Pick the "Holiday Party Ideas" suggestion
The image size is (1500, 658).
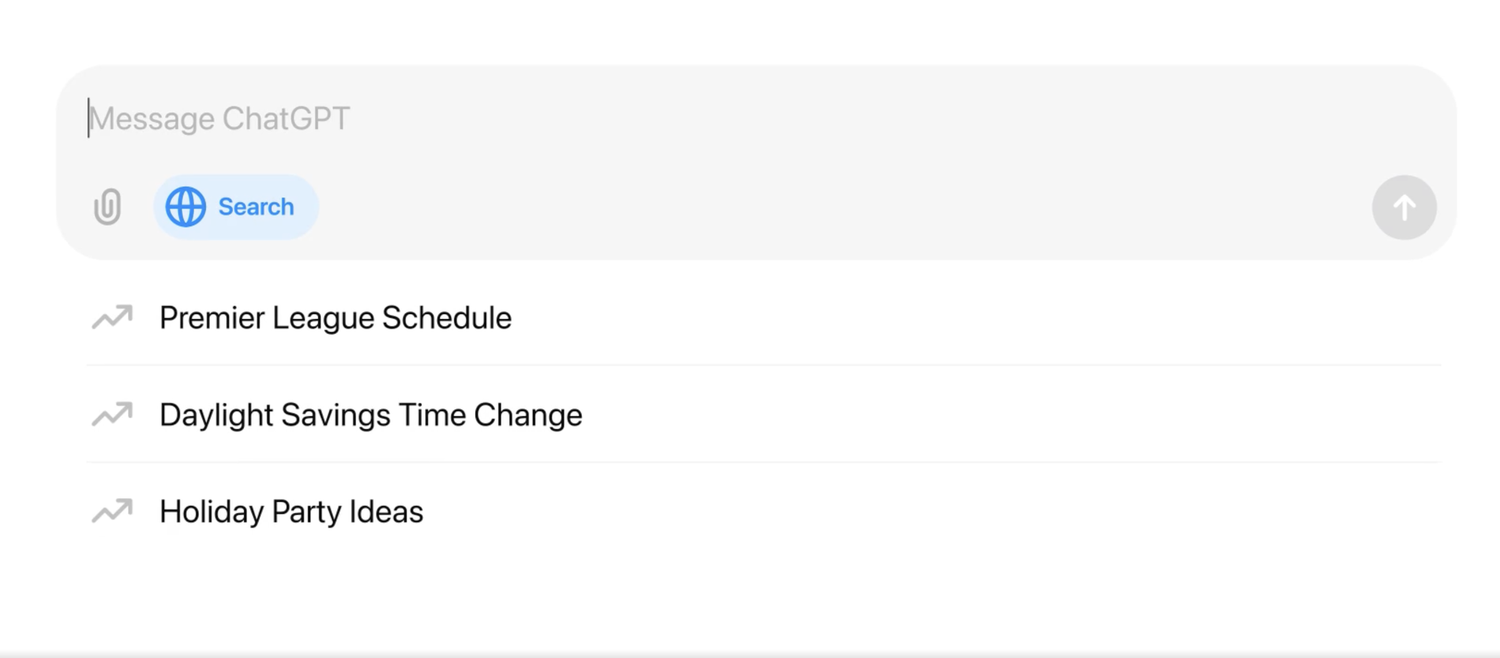pyautogui.click(x=291, y=512)
